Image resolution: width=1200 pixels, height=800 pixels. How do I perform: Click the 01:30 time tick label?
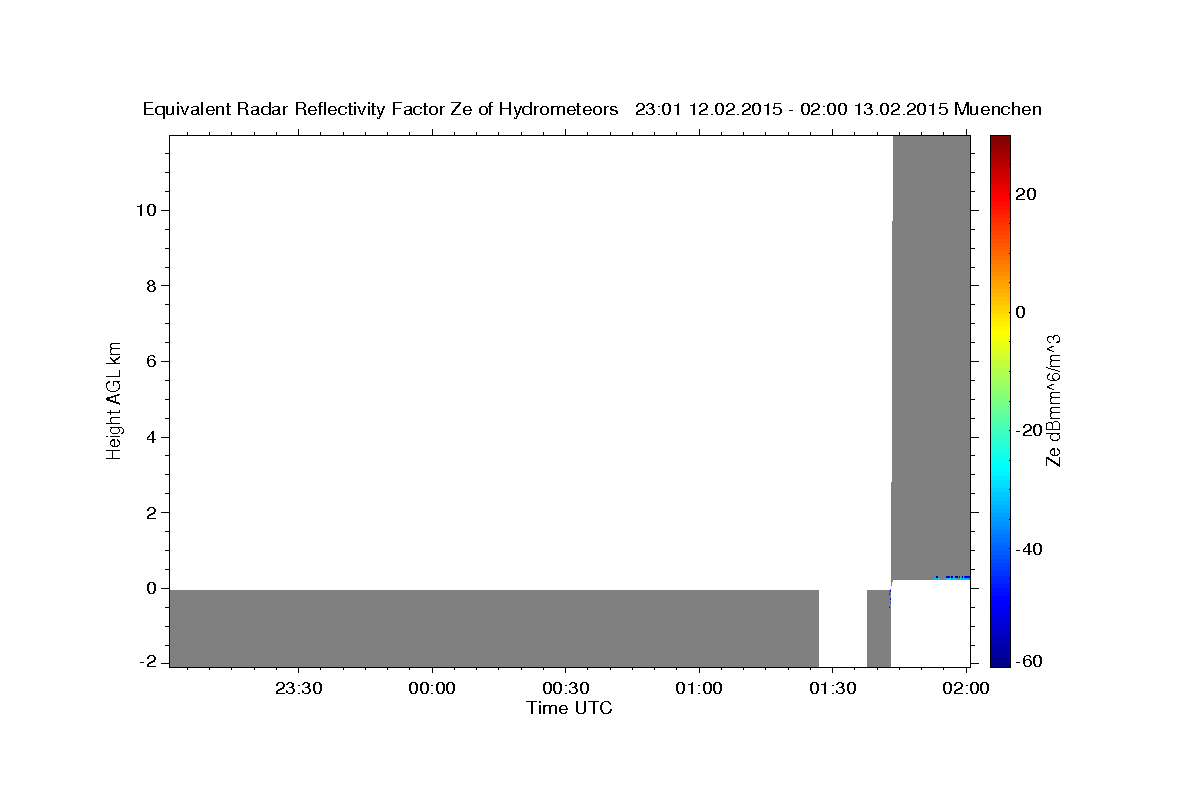(832, 688)
